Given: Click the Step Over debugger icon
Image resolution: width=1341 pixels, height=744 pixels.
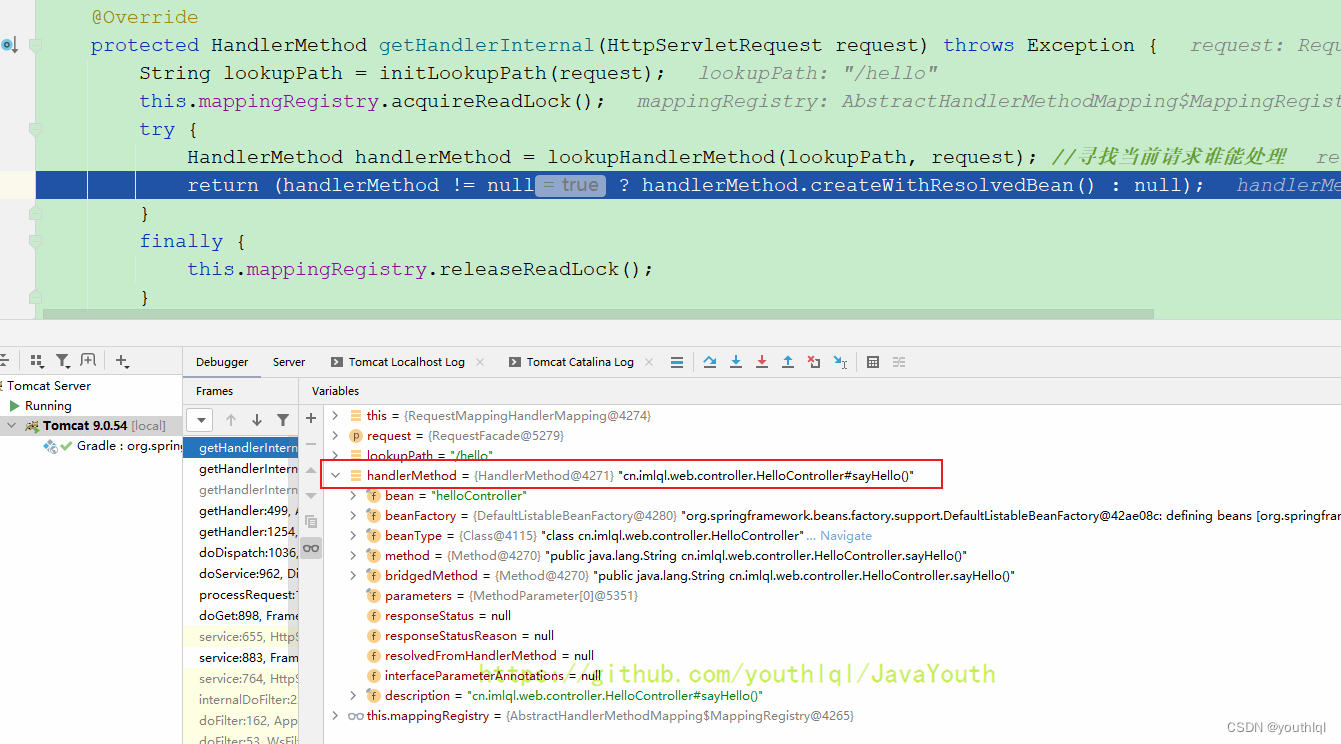Looking at the screenshot, I should point(710,362).
